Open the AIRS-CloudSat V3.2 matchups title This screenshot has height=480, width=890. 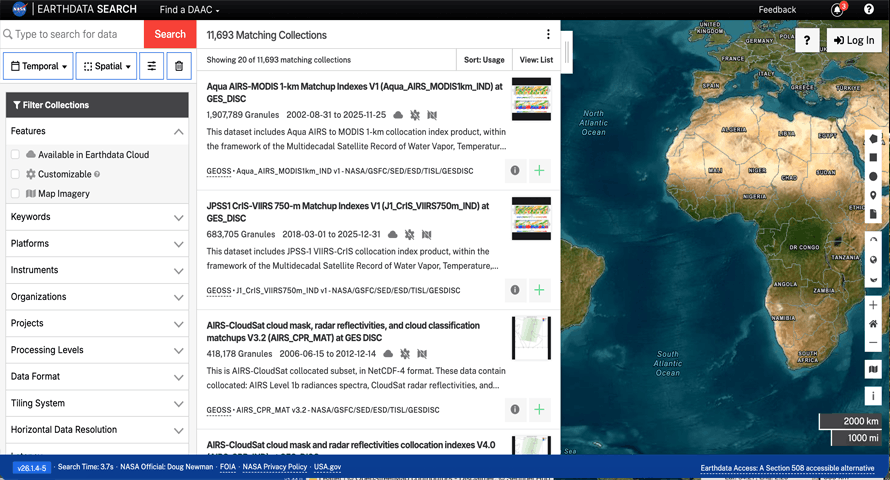343,331
